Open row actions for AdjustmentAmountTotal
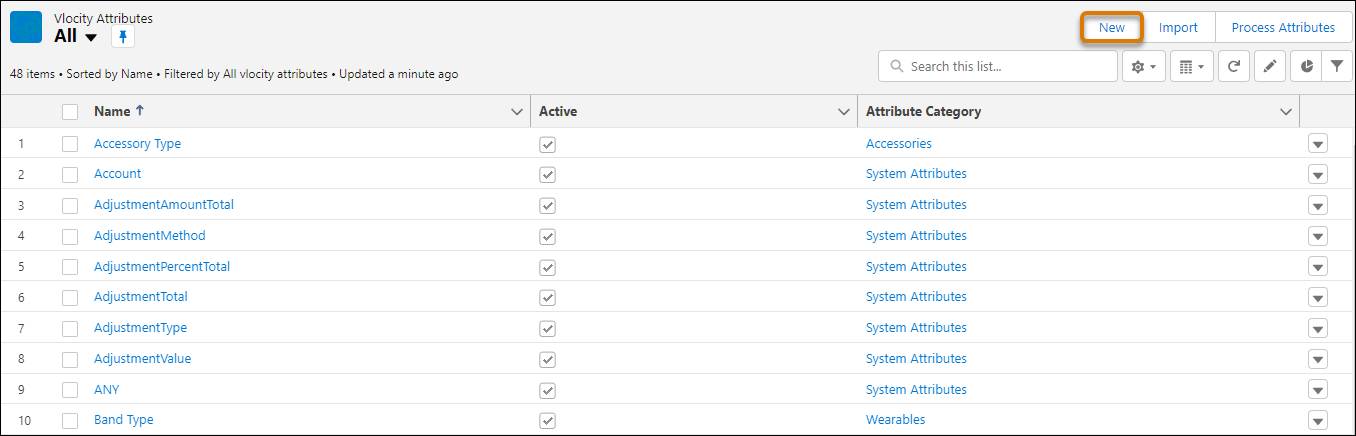The height and width of the screenshot is (436, 1356). (1318, 205)
